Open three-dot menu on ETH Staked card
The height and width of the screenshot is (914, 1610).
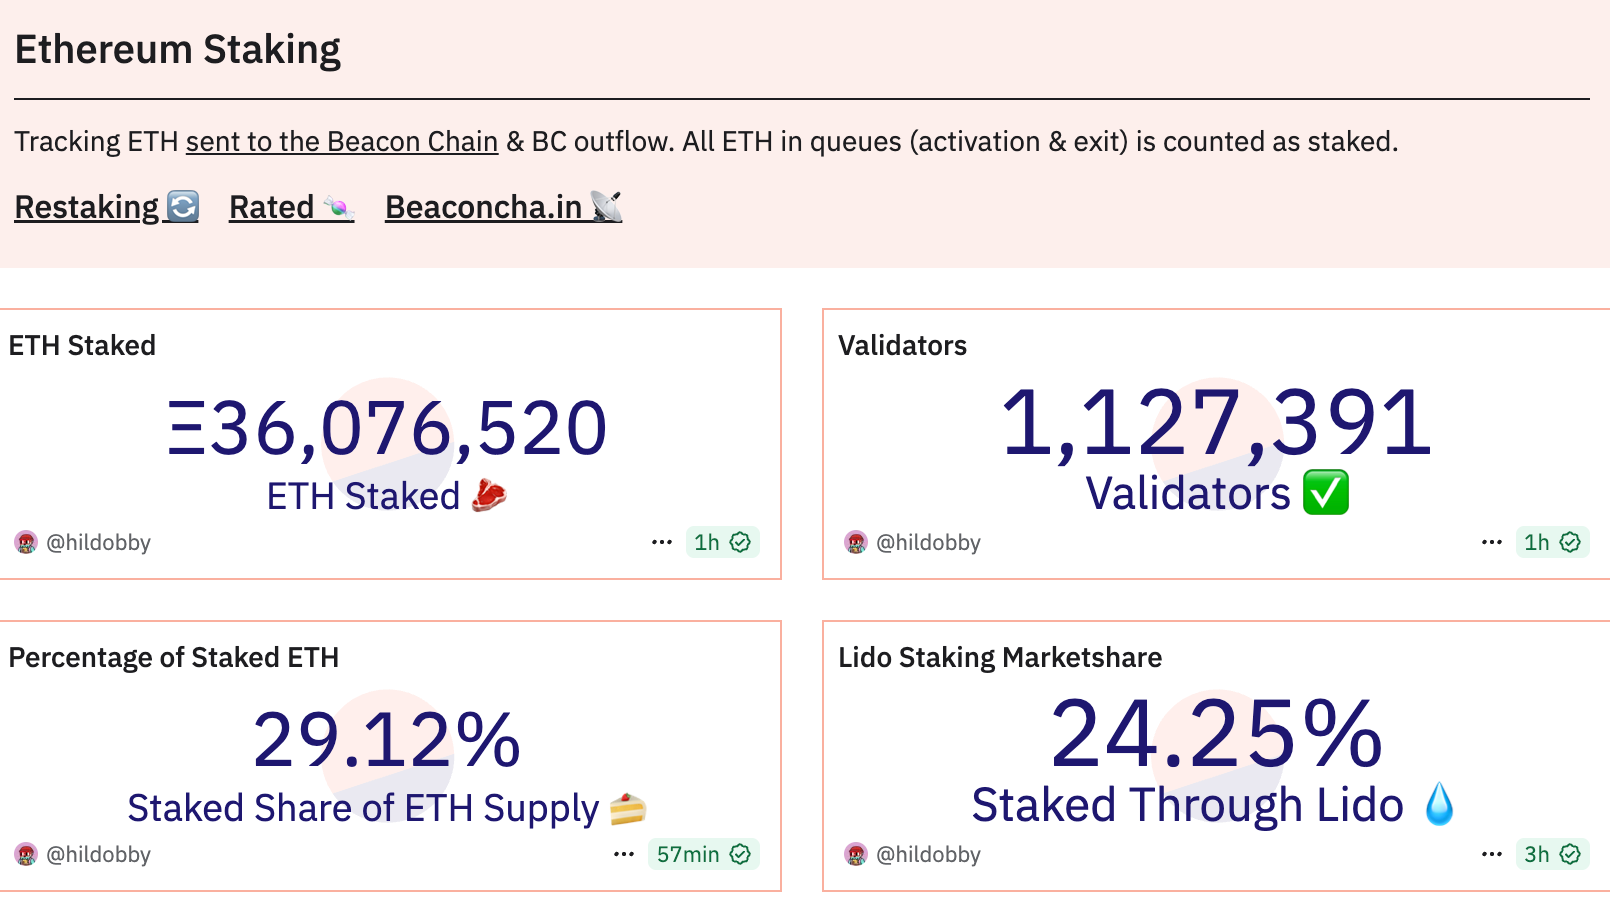coord(662,542)
